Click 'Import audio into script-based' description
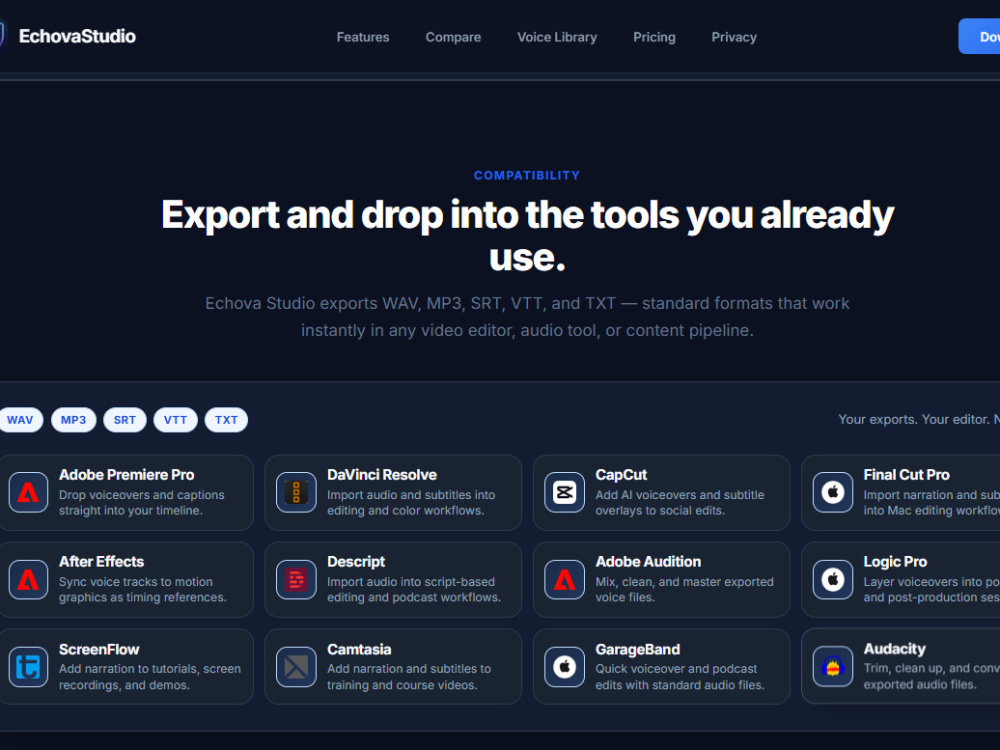Image resolution: width=1000 pixels, height=750 pixels. point(413,589)
